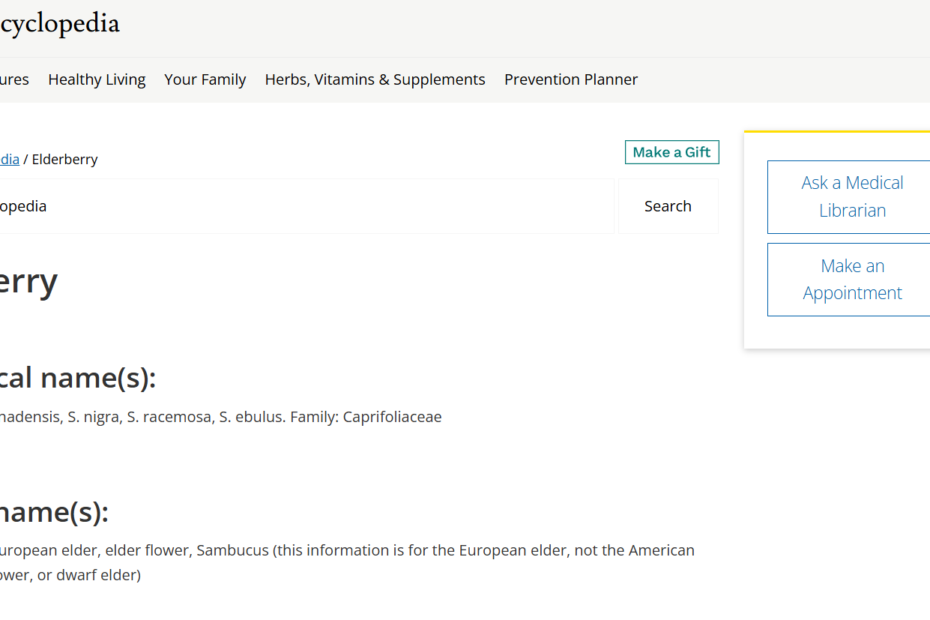Select the Prevention Planner nav item
This screenshot has height=620, width=930.
click(571, 80)
